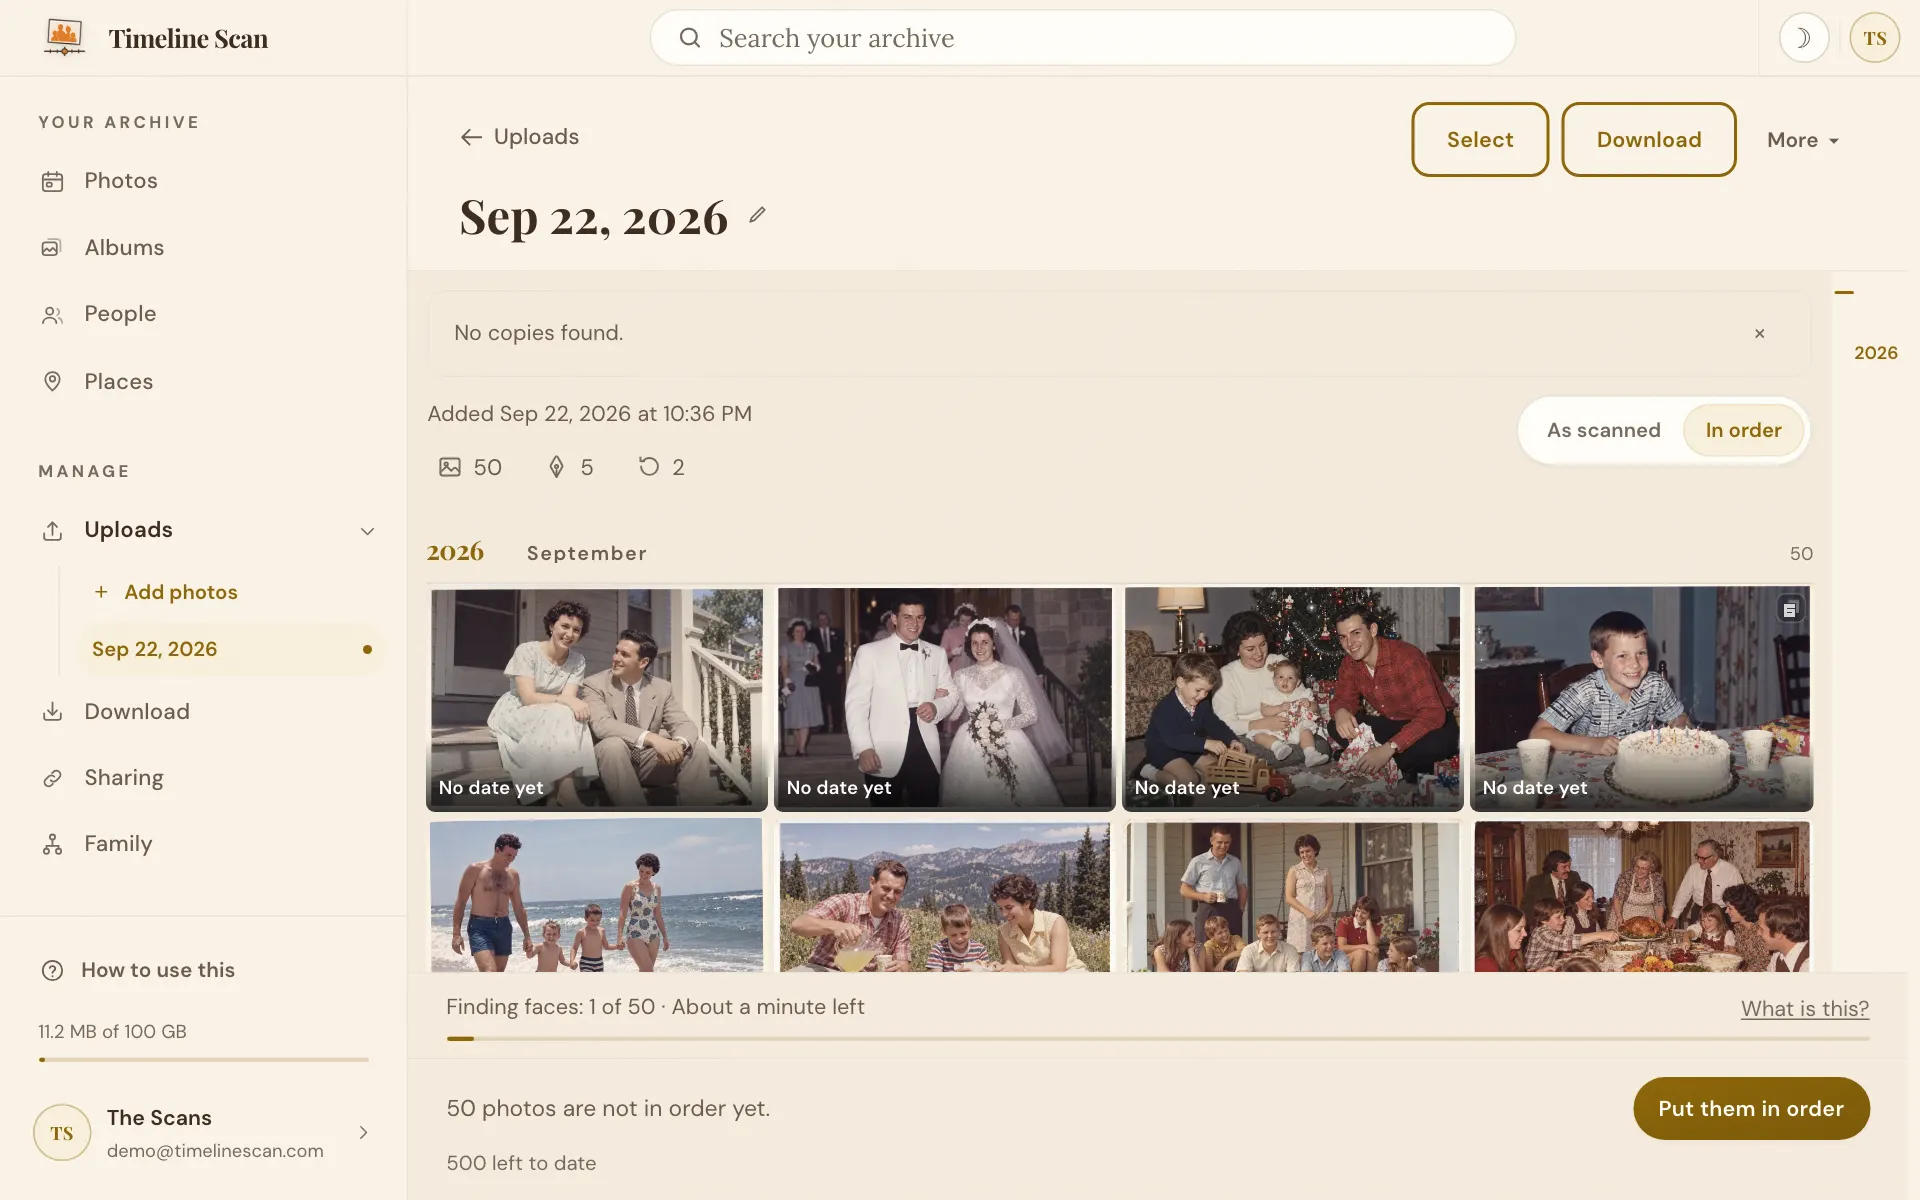
Task: Open the boy with birthday cake photo
Action: pos(1641,698)
